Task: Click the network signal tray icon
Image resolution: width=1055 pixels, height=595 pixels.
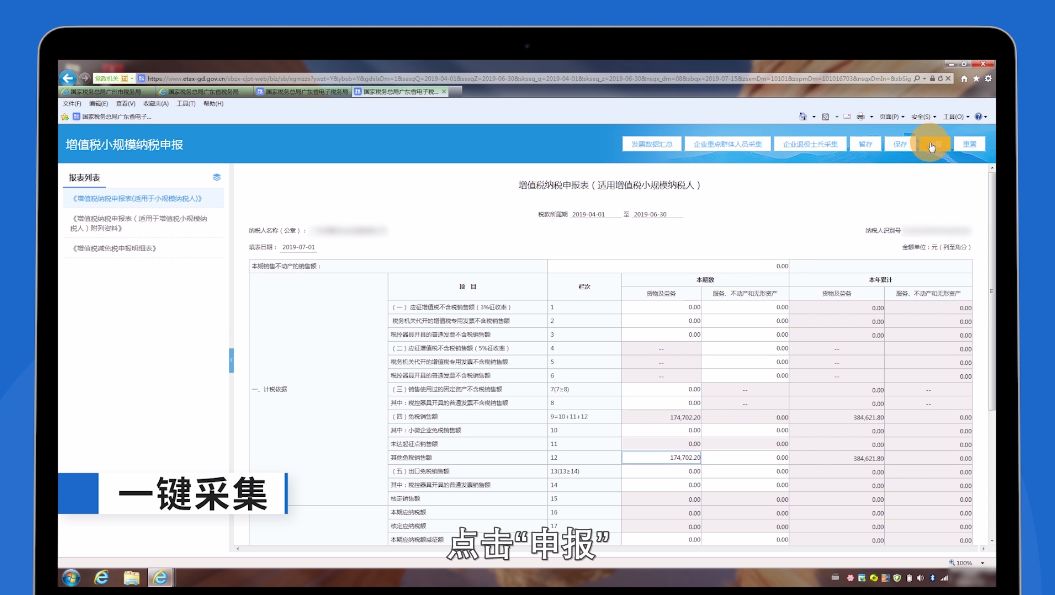Action: (x=945, y=578)
